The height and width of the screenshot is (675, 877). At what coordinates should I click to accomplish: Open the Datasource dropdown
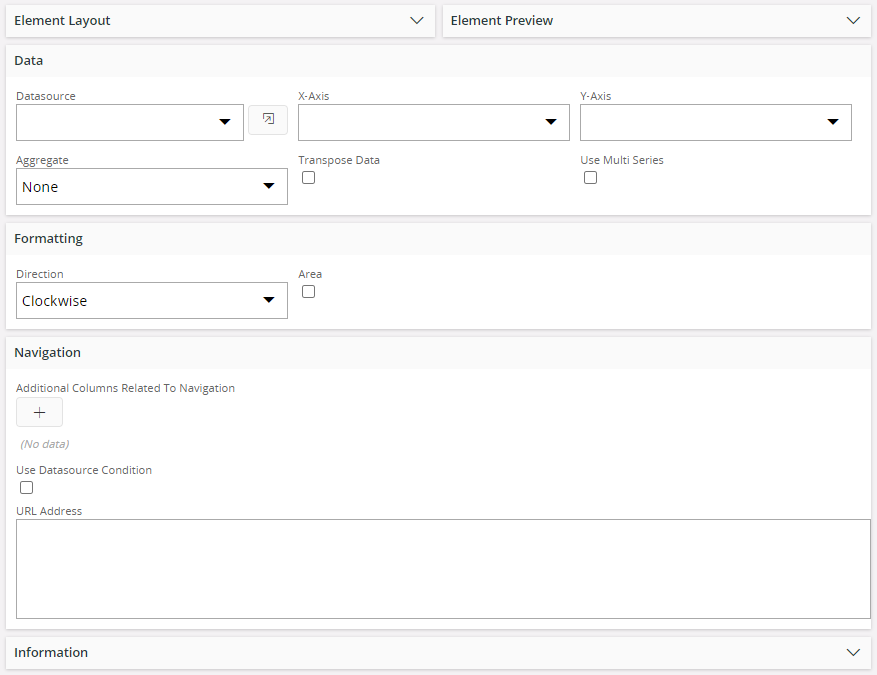pyautogui.click(x=130, y=122)
